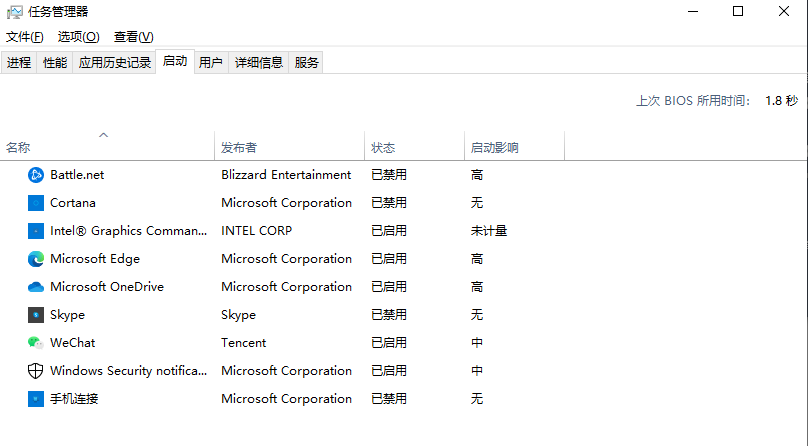Viewport: 808px width, 446px height.
Task: Click the Intel Graphics Command icon
Action: (36, 231)
